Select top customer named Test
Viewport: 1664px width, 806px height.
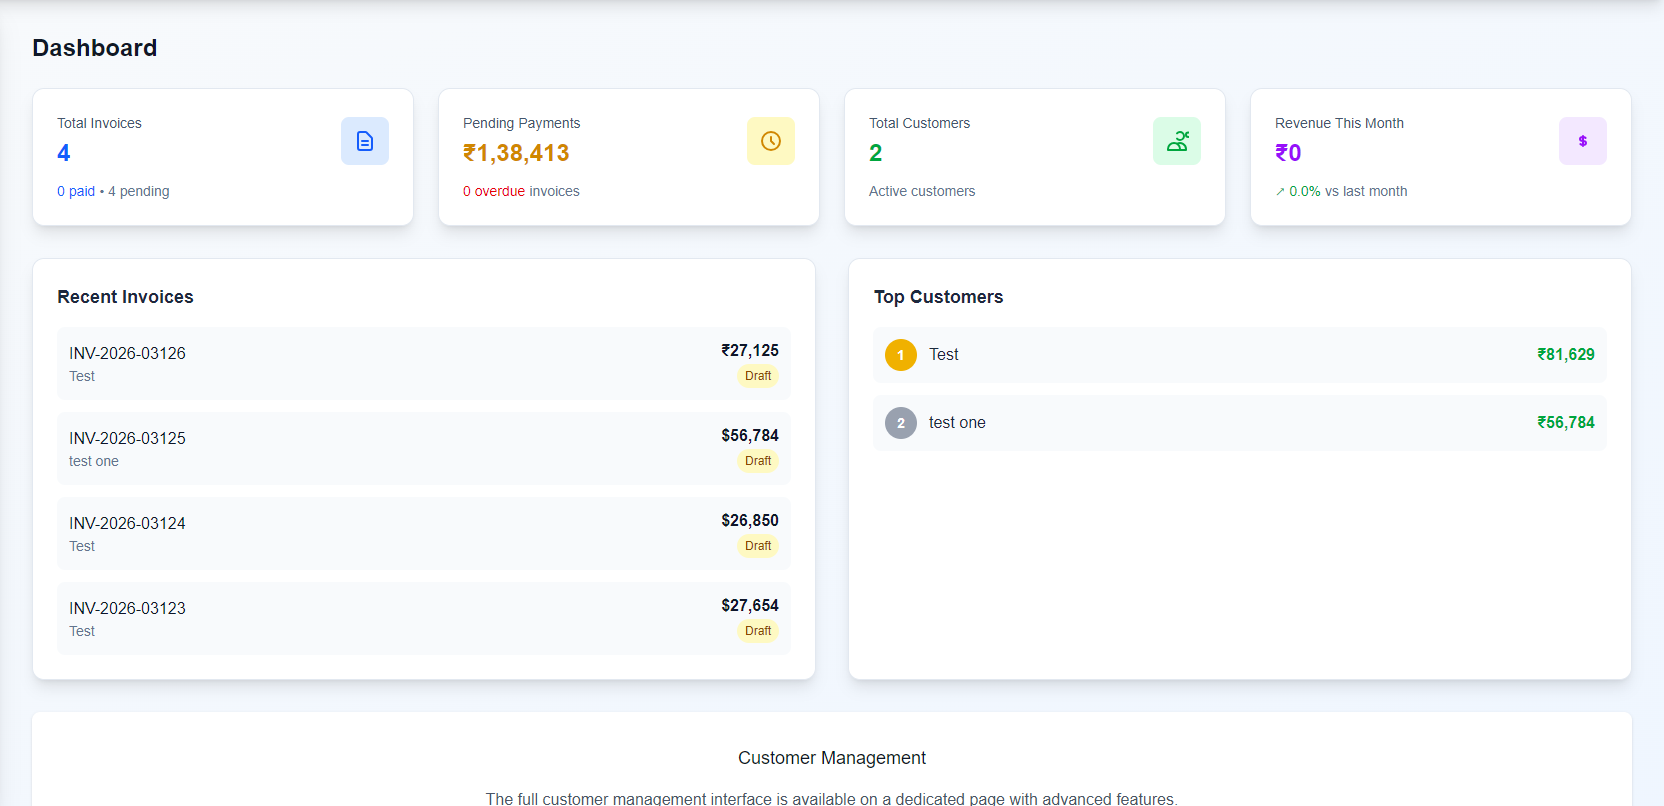click(x=1240, y=355)
